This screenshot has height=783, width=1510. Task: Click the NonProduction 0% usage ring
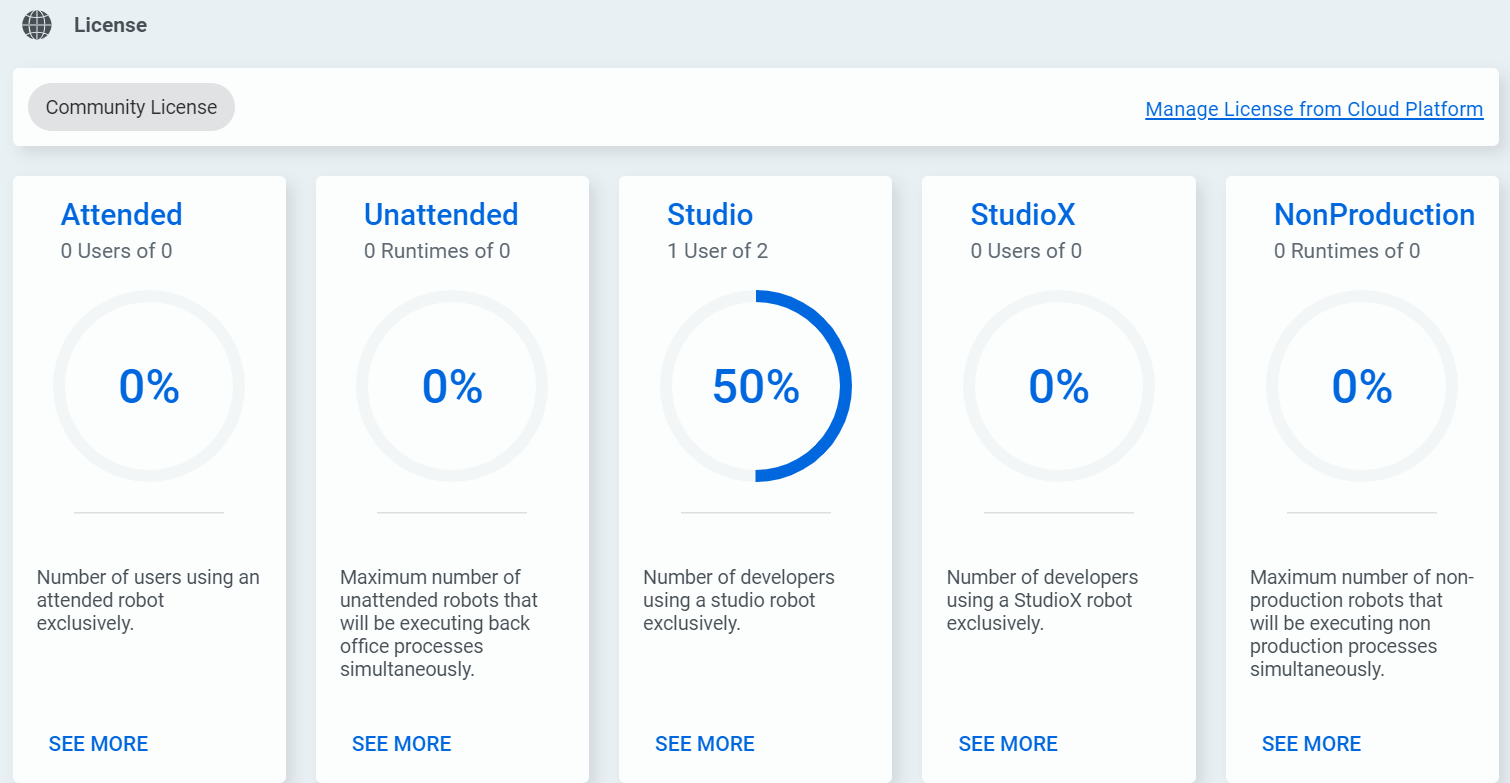[1362, 386]
